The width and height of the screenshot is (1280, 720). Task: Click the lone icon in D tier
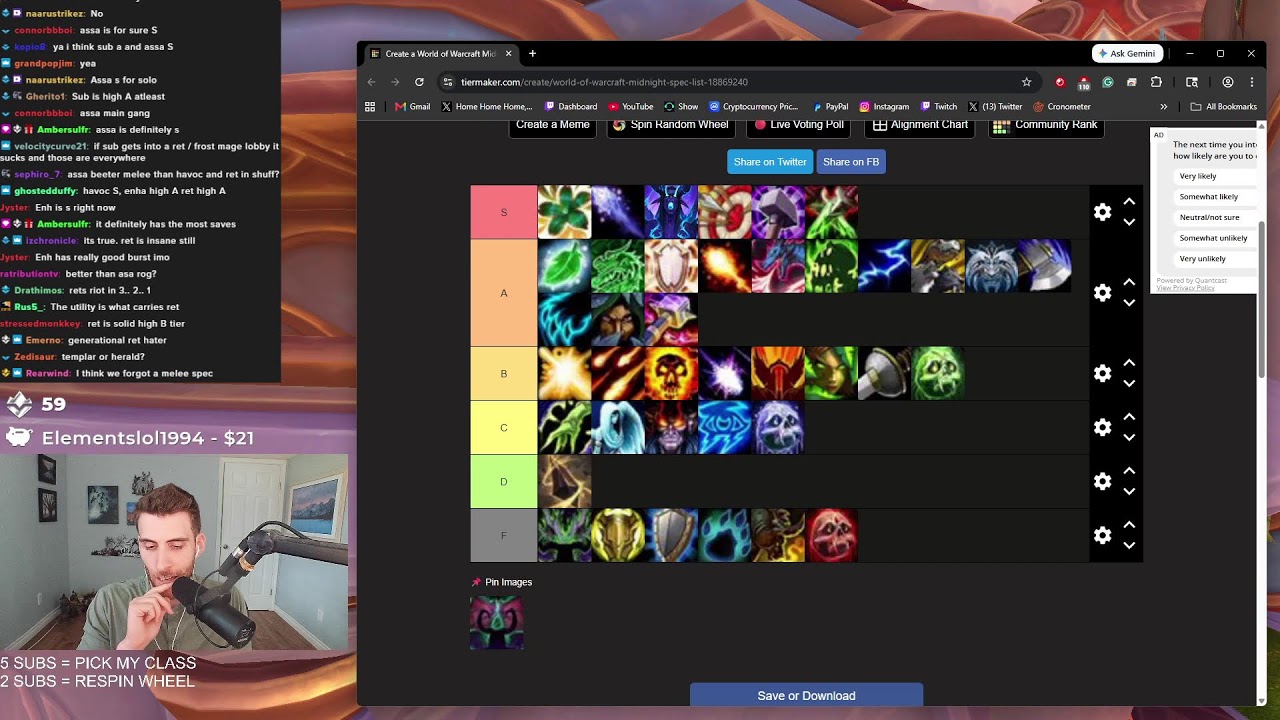(564, 482)
